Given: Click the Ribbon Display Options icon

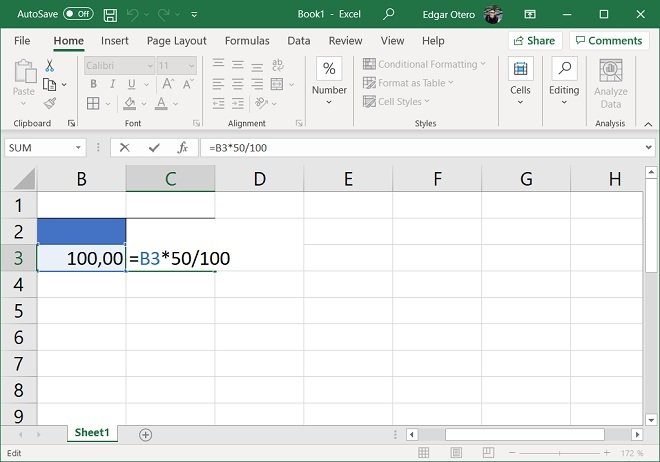Looking at the screenshot, I should (530, 14).
